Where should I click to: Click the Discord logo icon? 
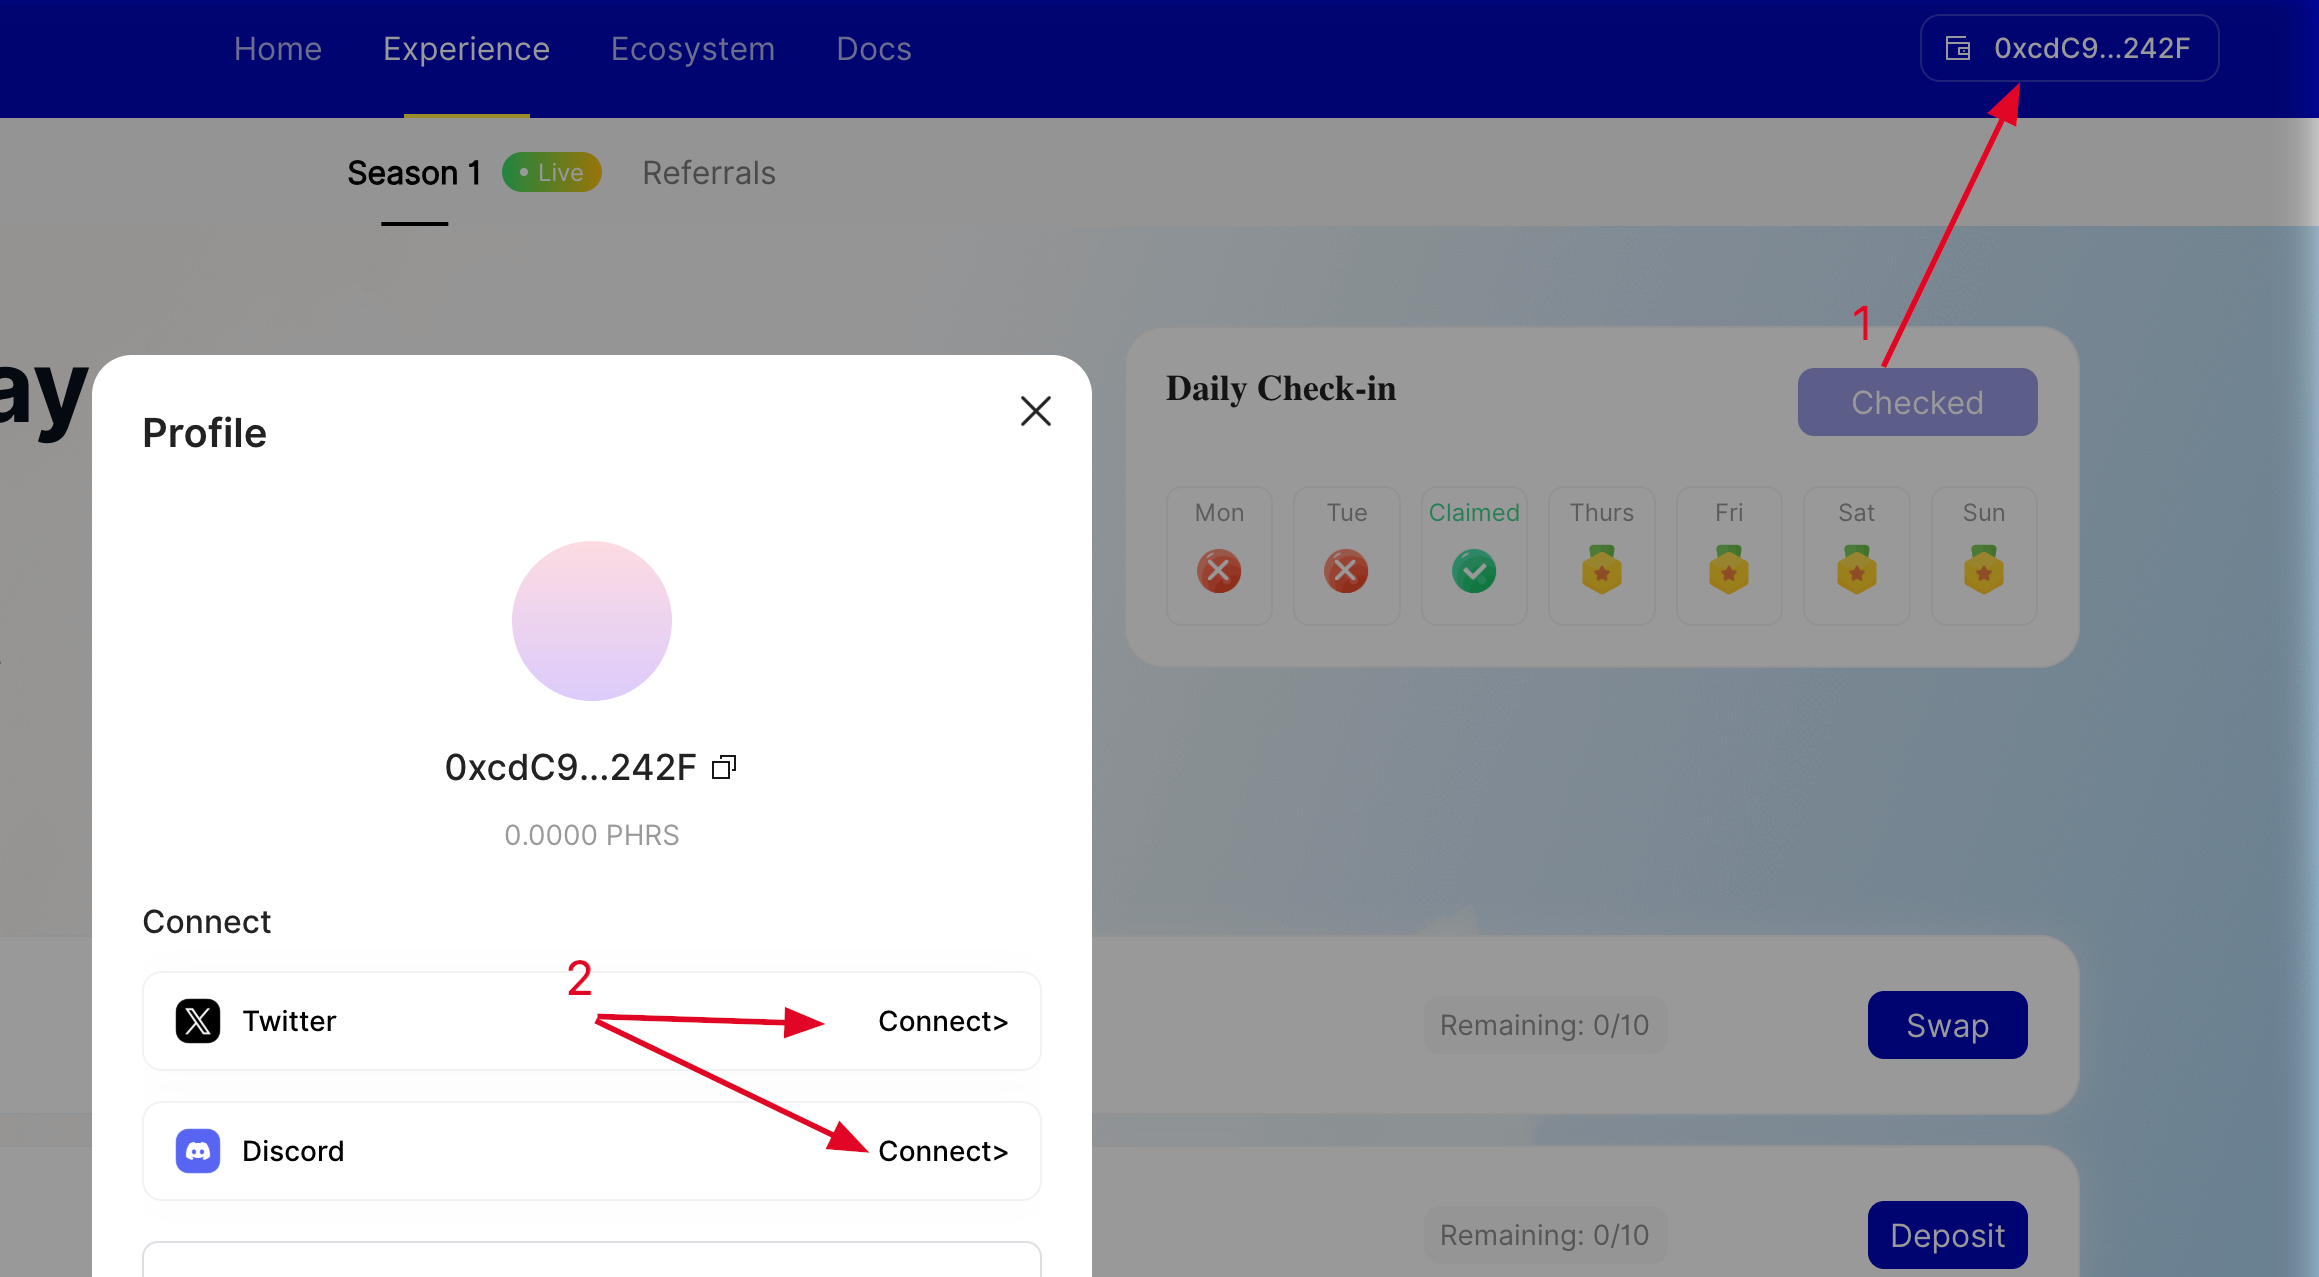[198, 1151]
